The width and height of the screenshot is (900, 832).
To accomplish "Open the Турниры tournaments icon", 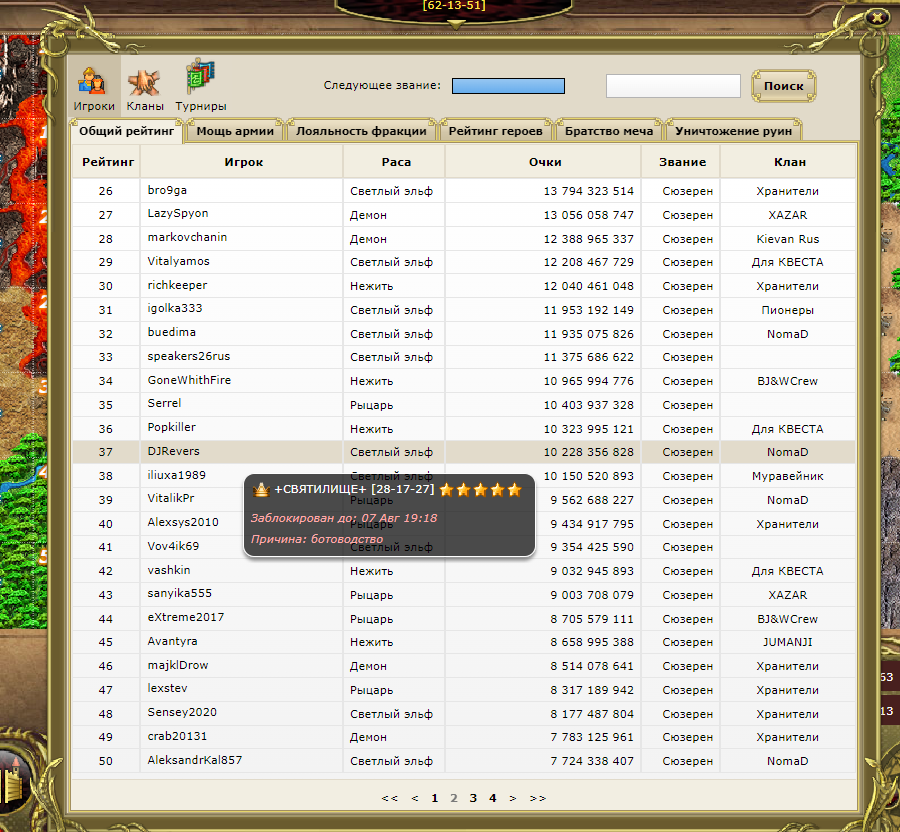I will [x=200, y=87].
